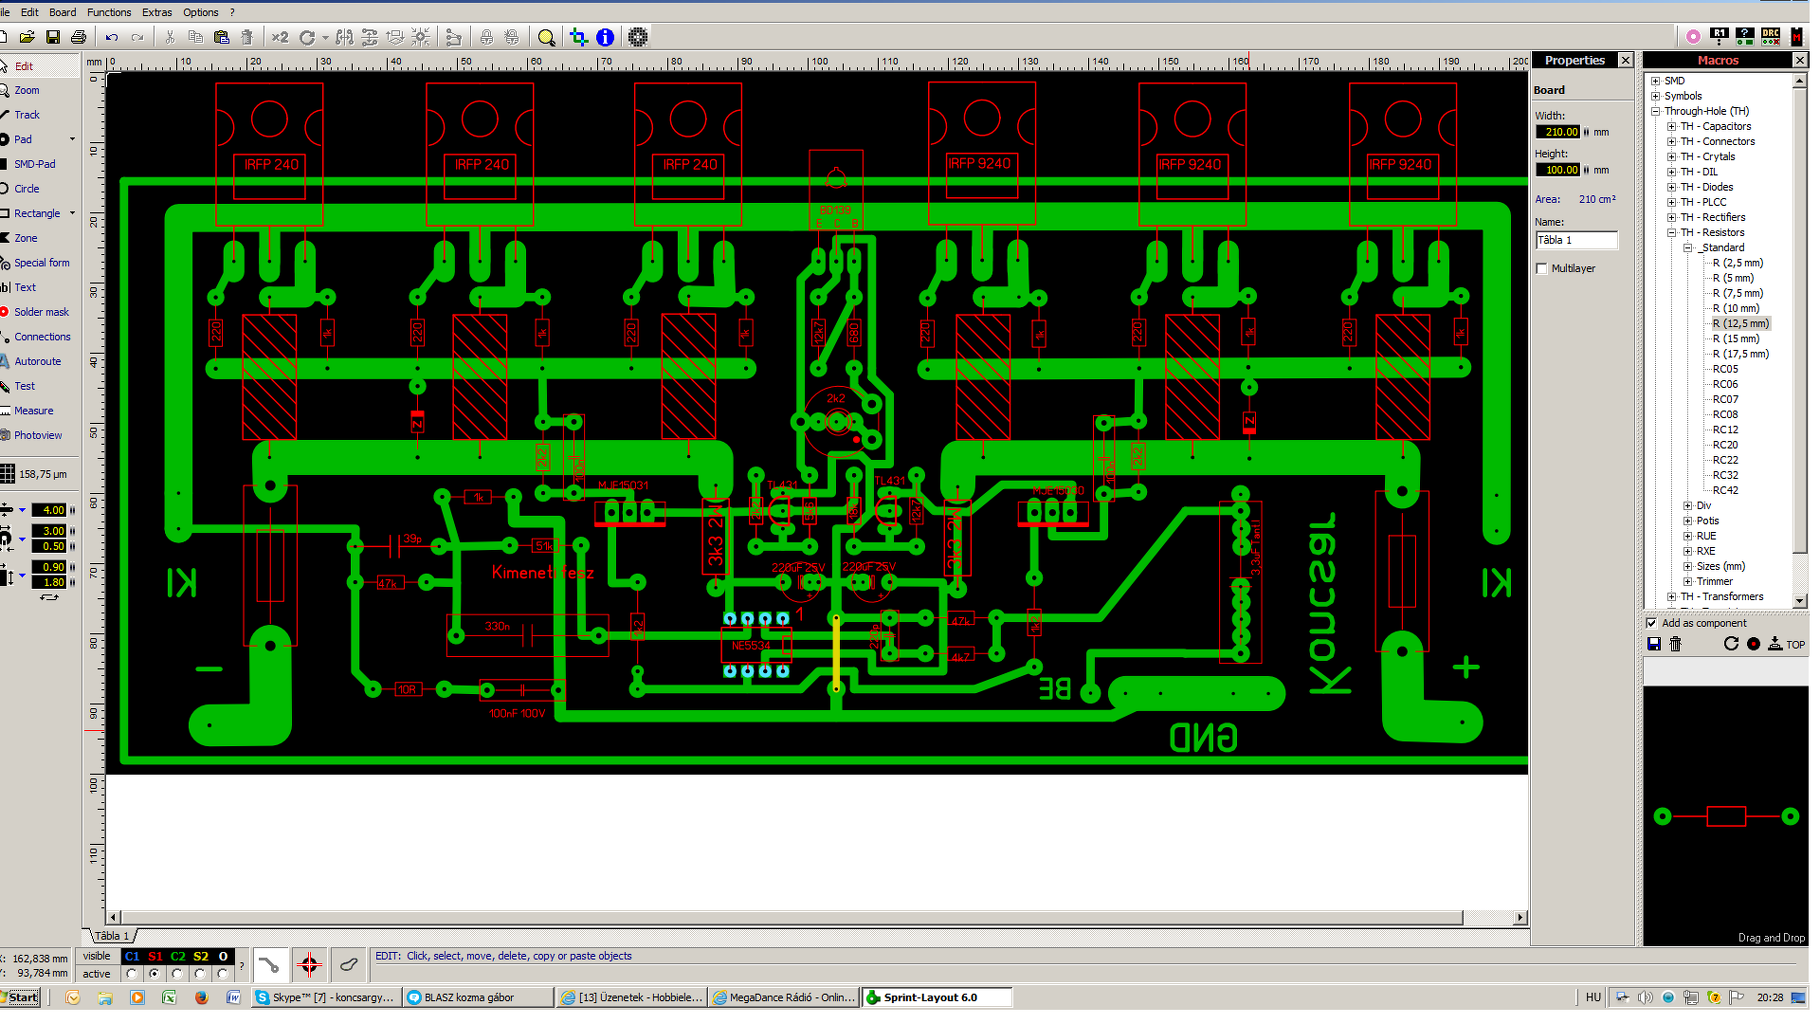1820x1024 pixels.
Task: Print the board layout
Action: 78,38
